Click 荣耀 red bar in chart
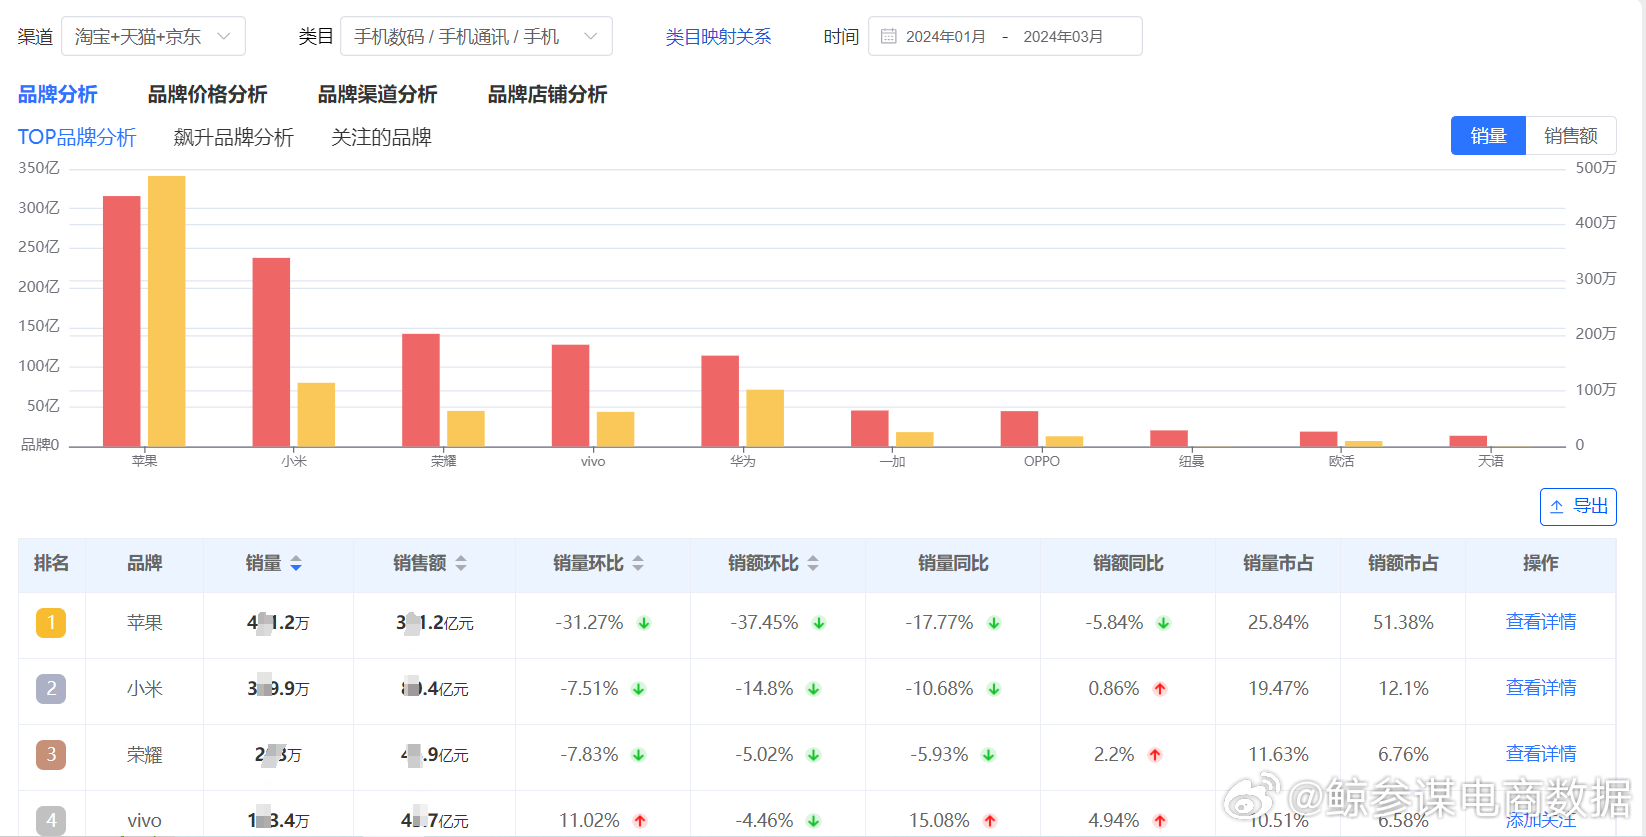Viewport: 1646px width, 837px height. click(421, 390)
